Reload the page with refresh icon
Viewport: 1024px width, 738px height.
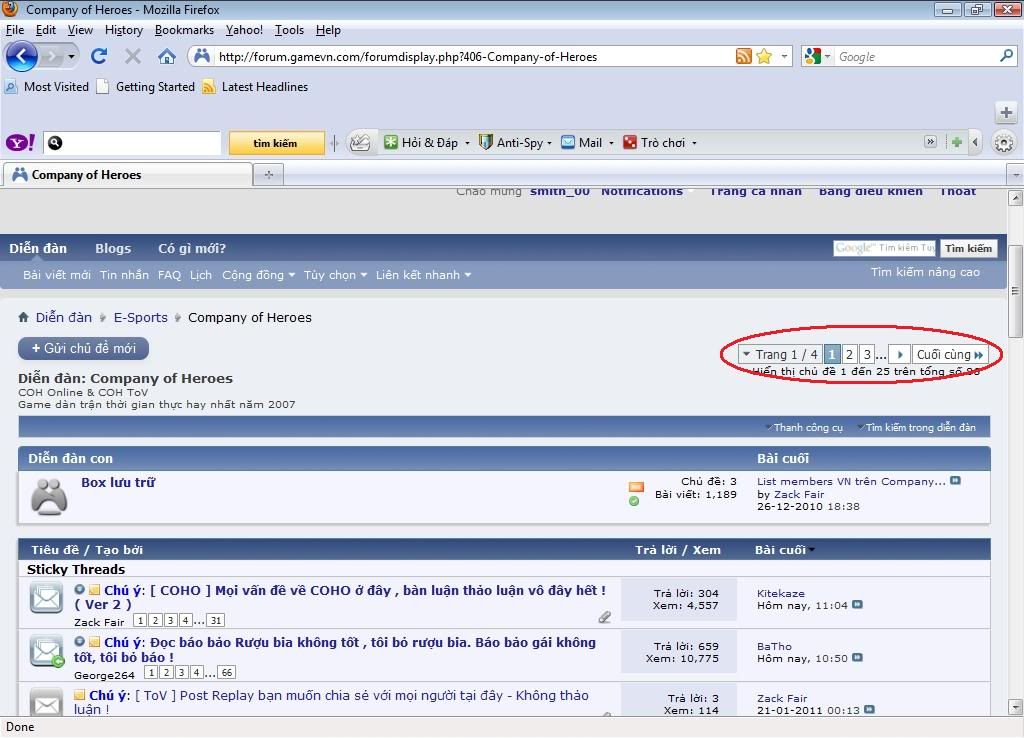99,57
